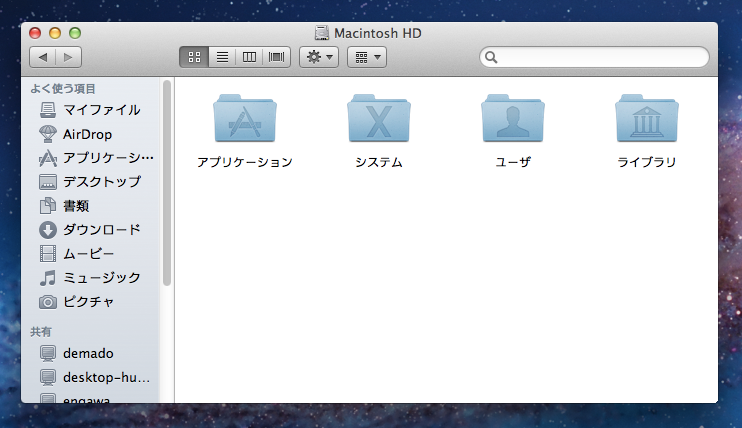Click the applications sidebar icon
This screenshot has width=742, height=428.
coord(48,158)
